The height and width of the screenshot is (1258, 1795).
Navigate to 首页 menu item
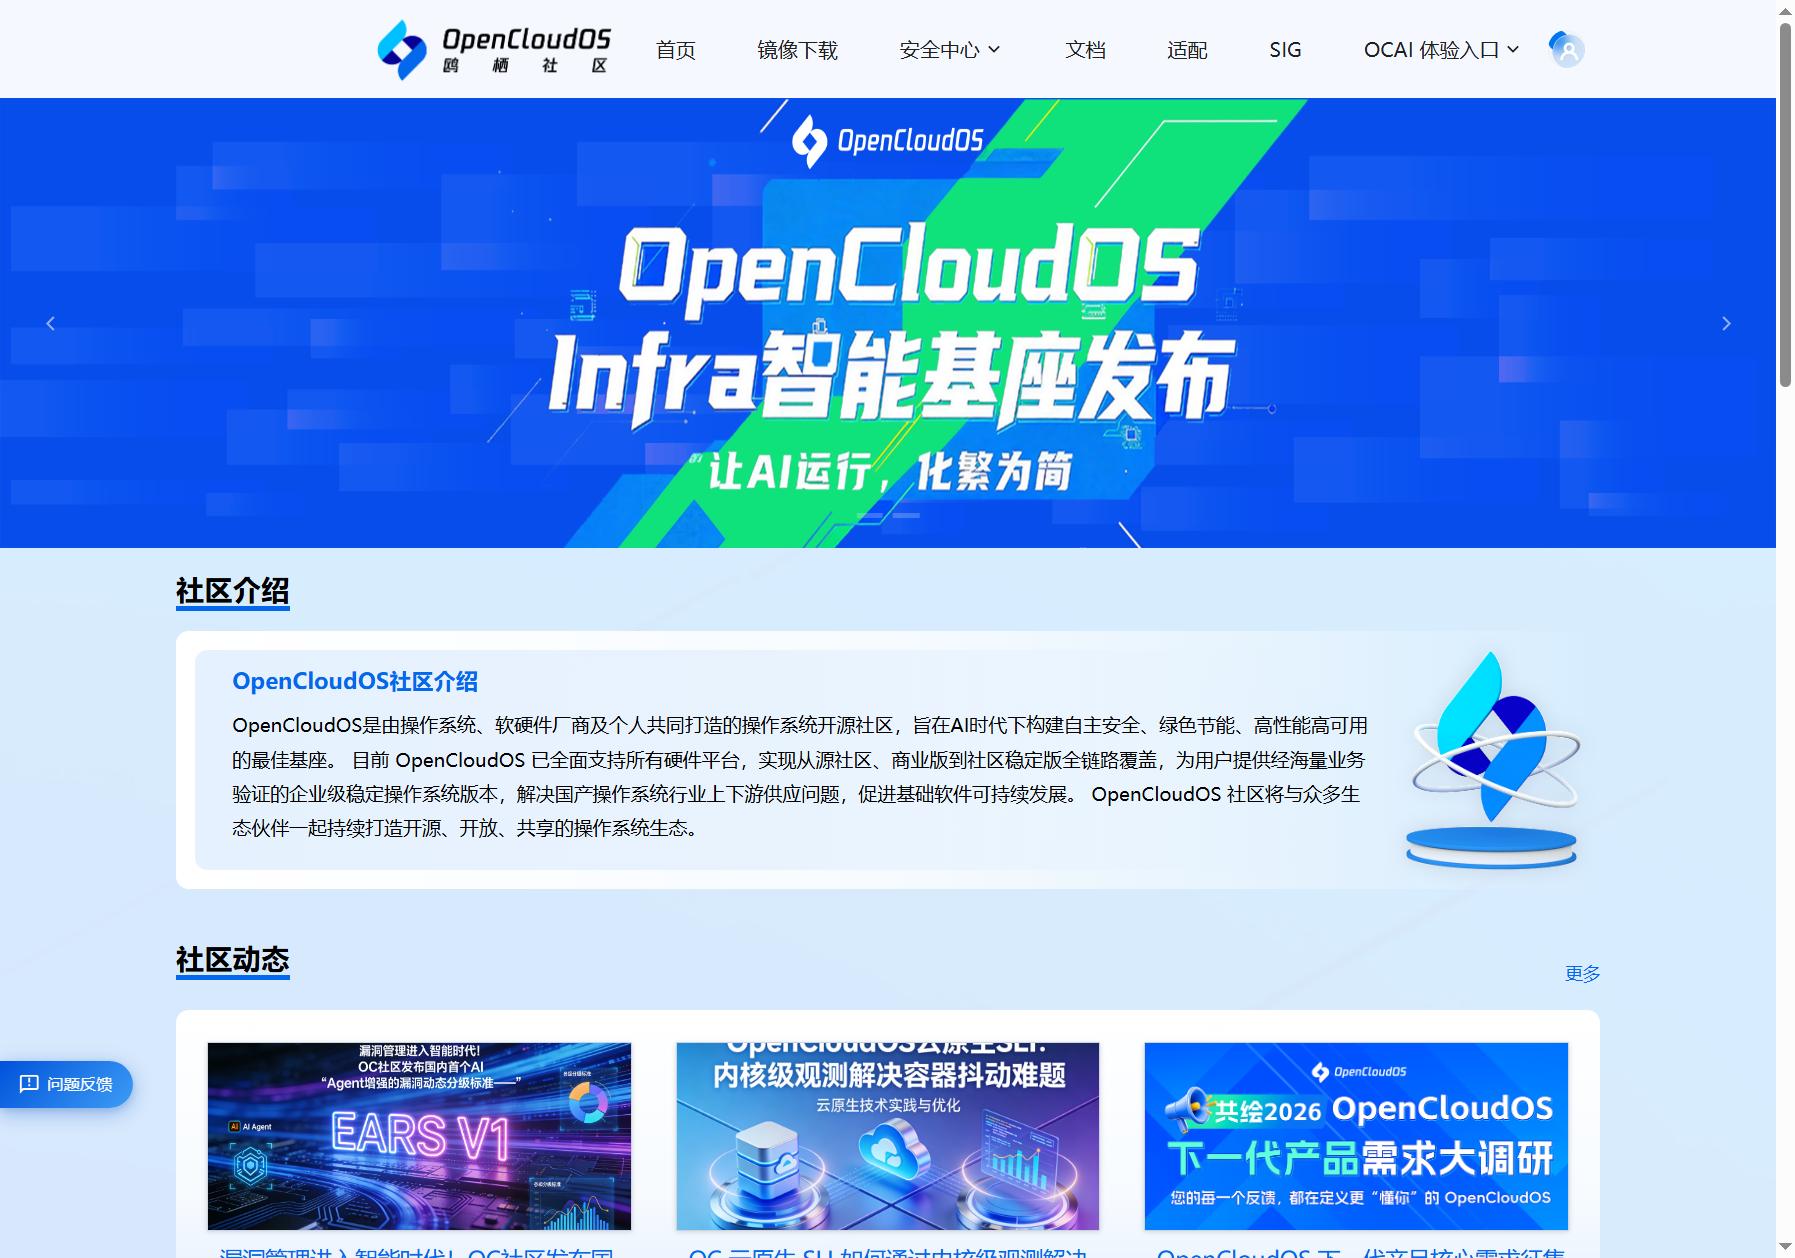[676, 50]
